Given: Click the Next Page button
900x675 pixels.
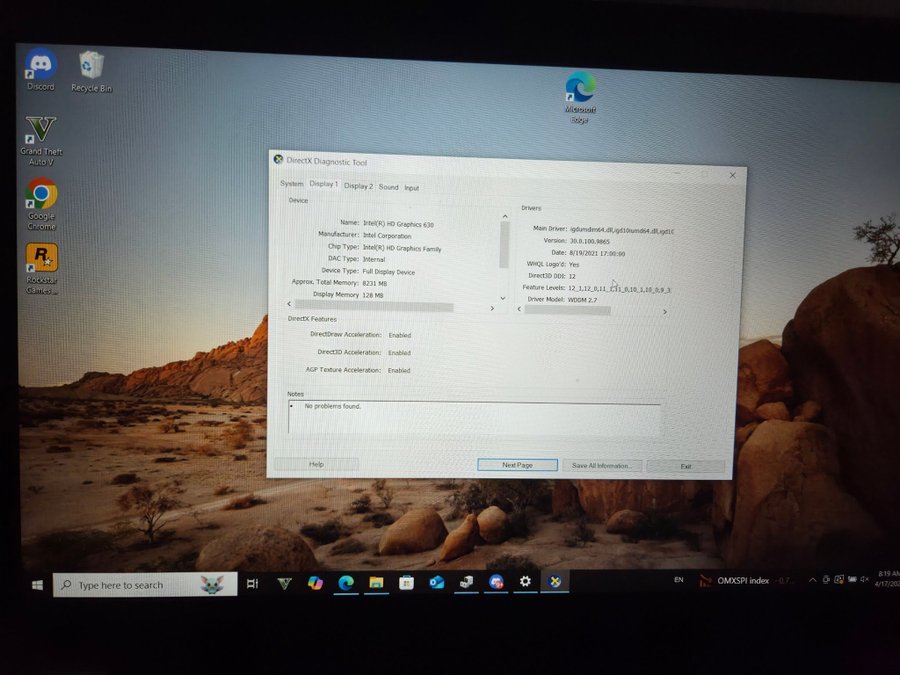Looking at the screenshot, I should click(x=517, y=465).
